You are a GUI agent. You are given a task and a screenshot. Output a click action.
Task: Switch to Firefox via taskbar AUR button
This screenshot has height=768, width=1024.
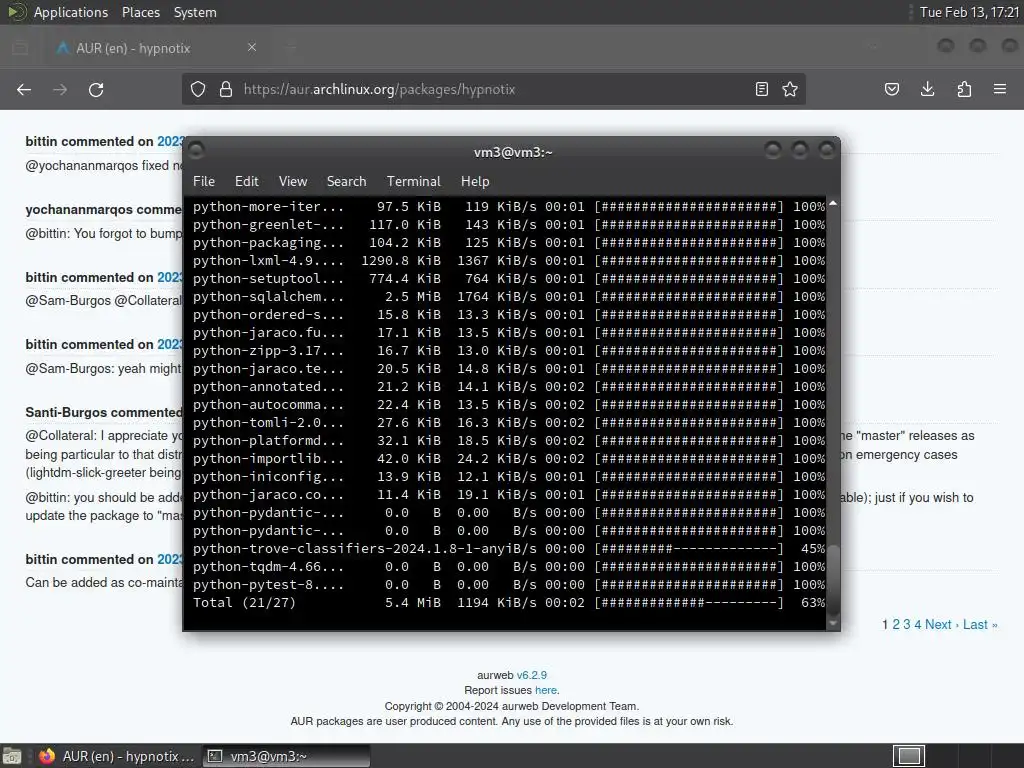pos(116,756)
